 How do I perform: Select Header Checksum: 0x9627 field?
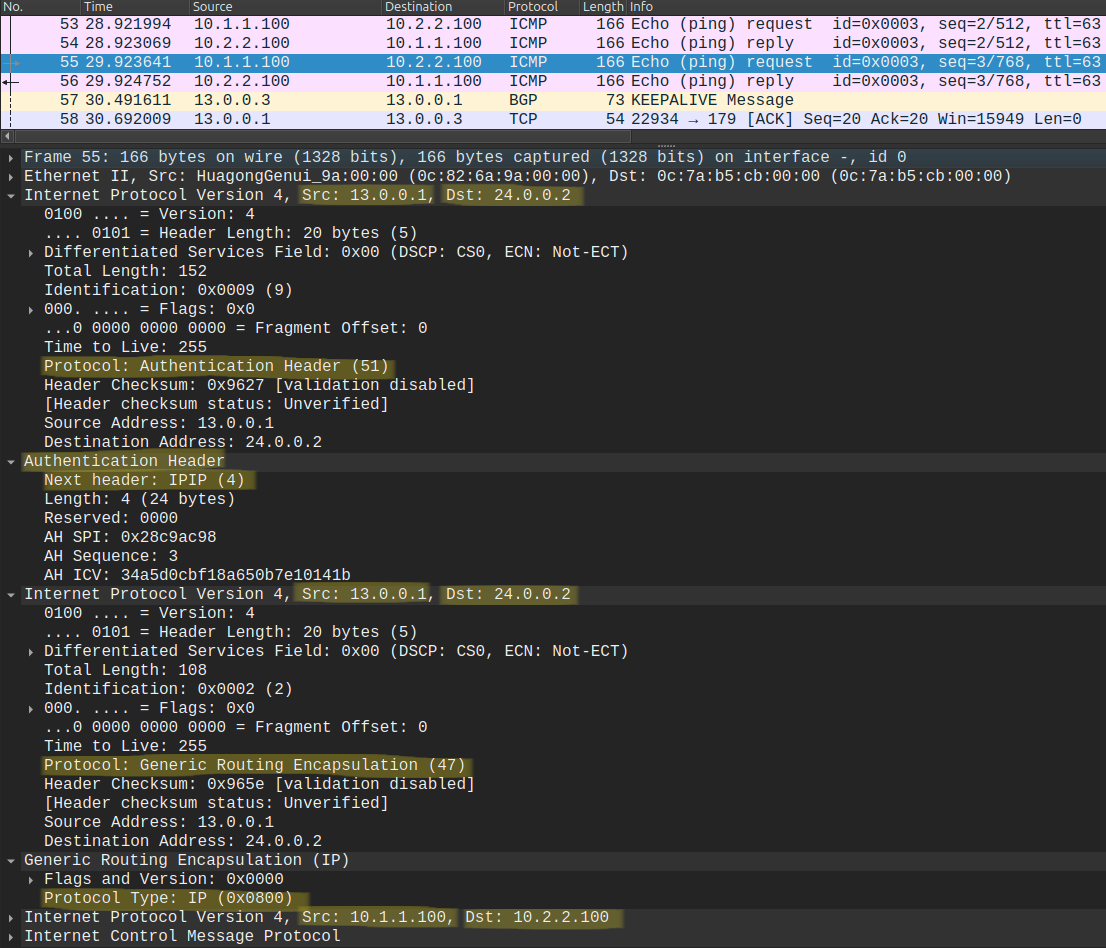(259, 385)
